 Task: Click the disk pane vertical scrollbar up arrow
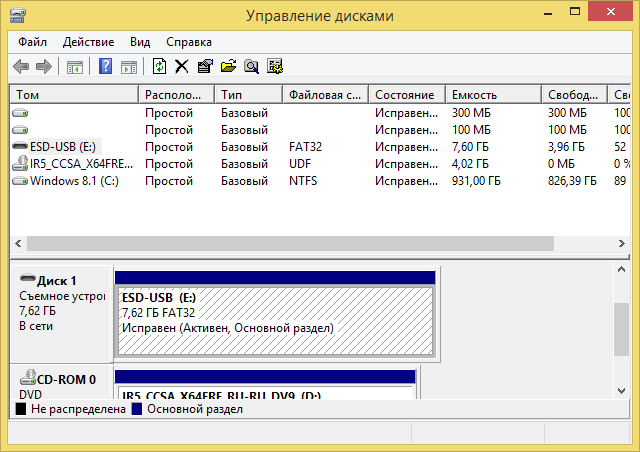[x=621, y=269]
